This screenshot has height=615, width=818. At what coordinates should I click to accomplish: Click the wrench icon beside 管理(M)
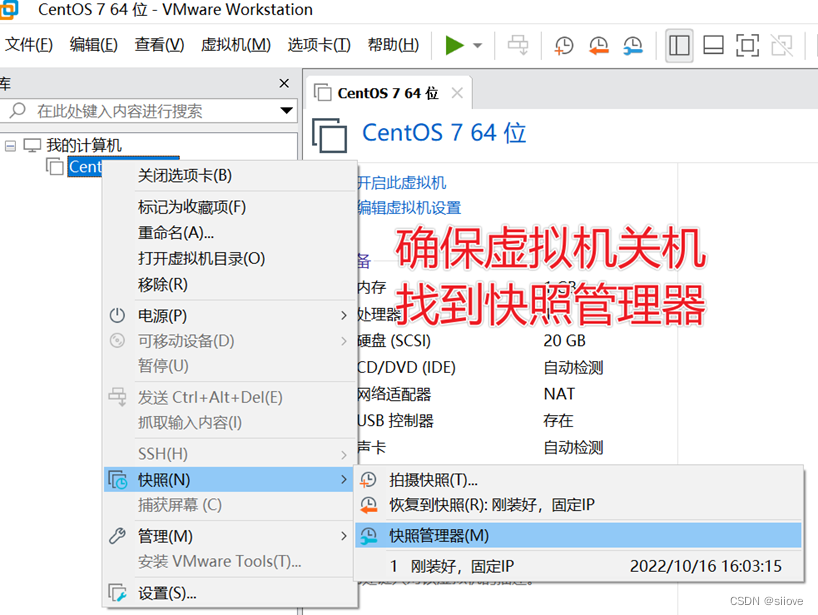click(x=117, y=536)
